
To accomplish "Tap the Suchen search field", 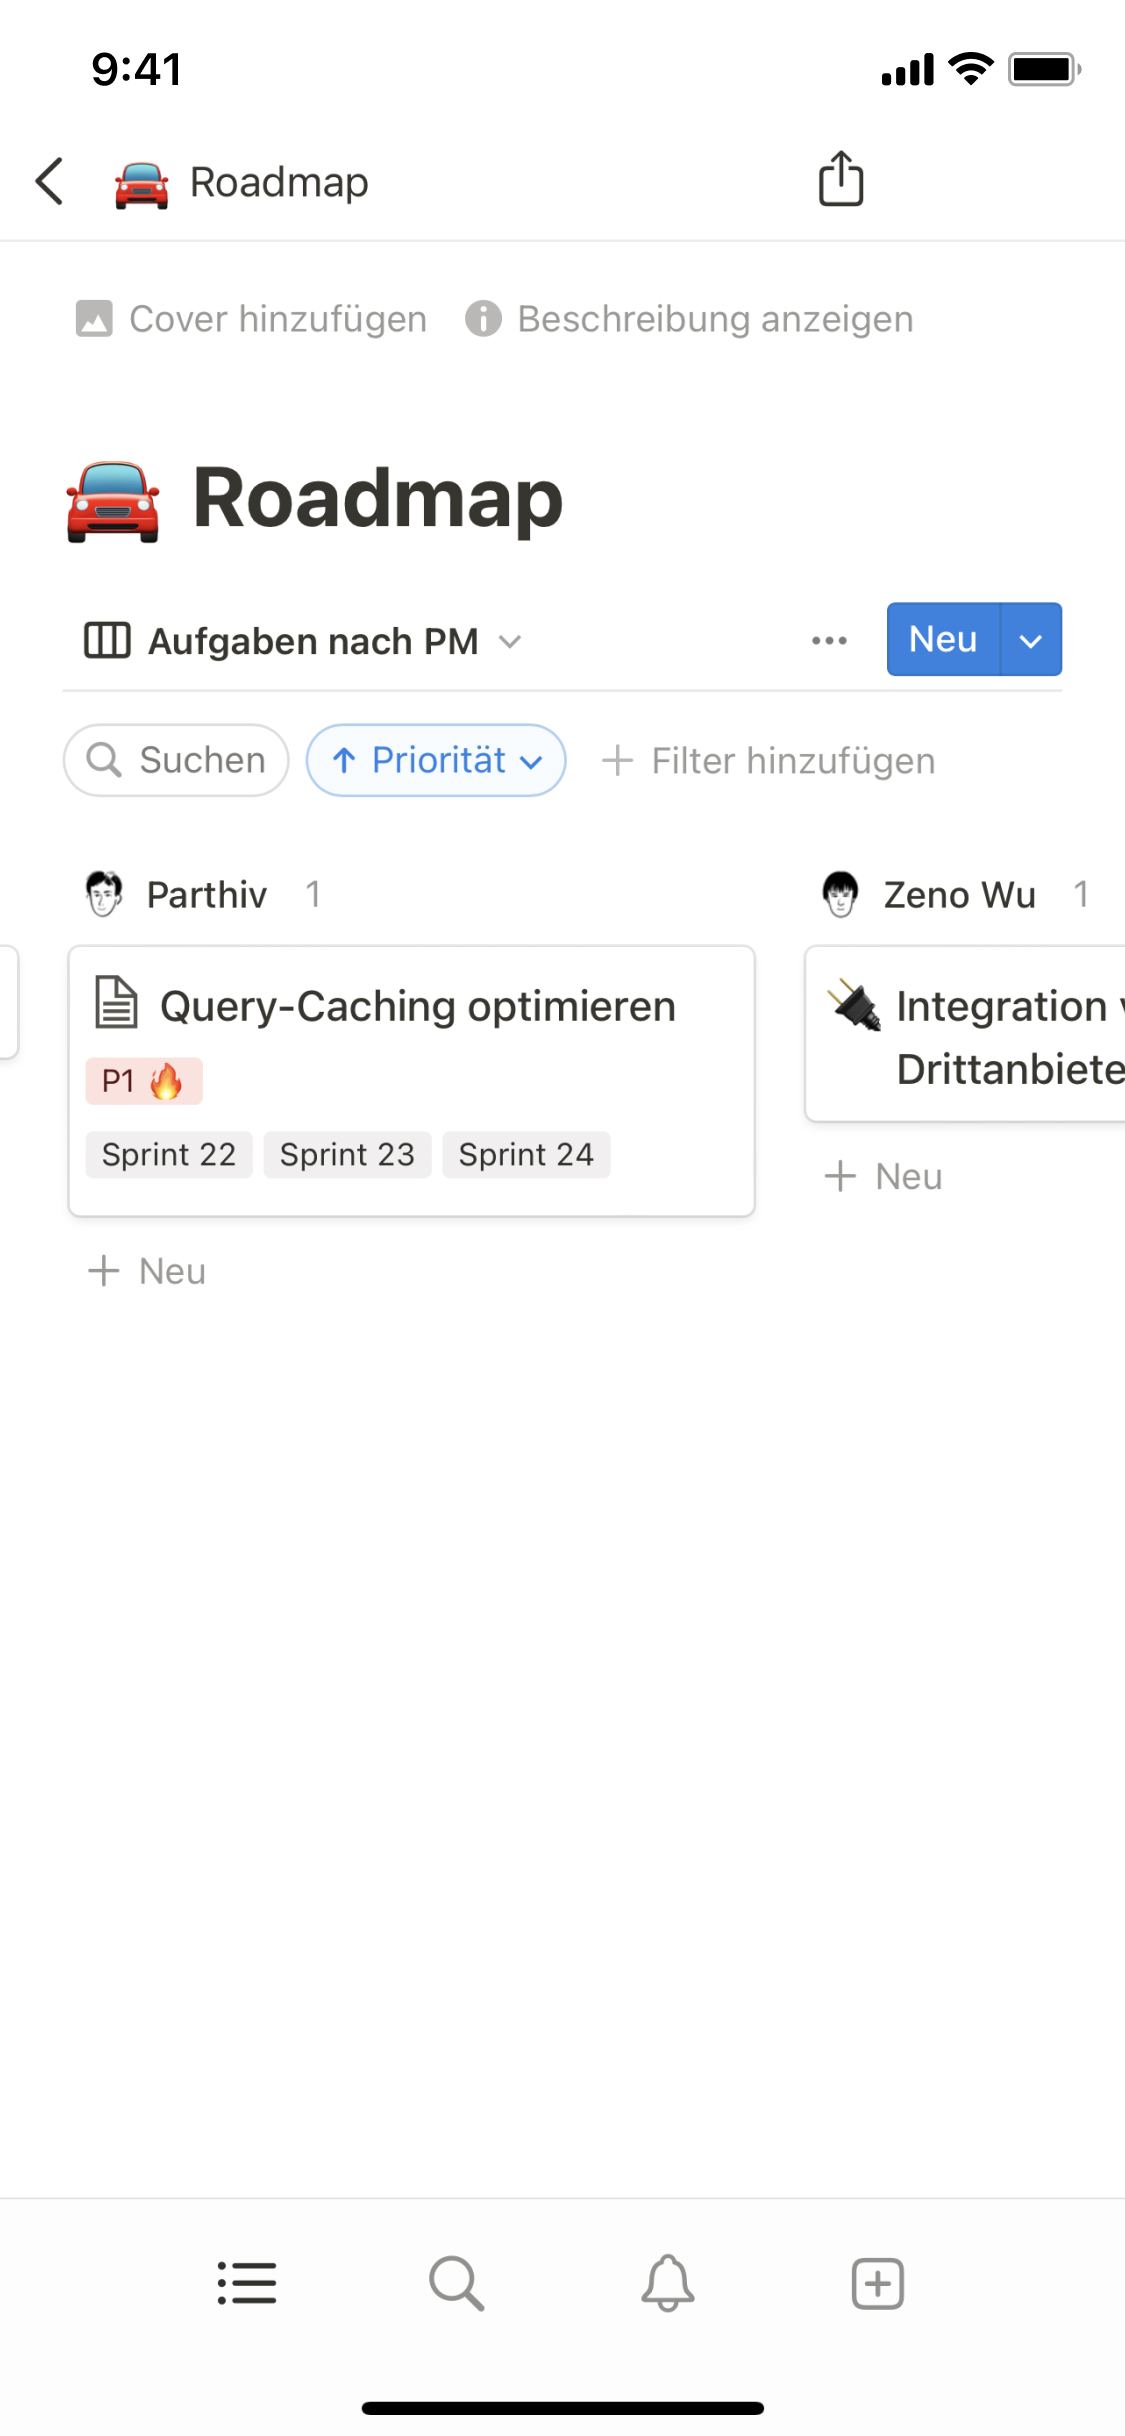I will (x=176, y=761).
